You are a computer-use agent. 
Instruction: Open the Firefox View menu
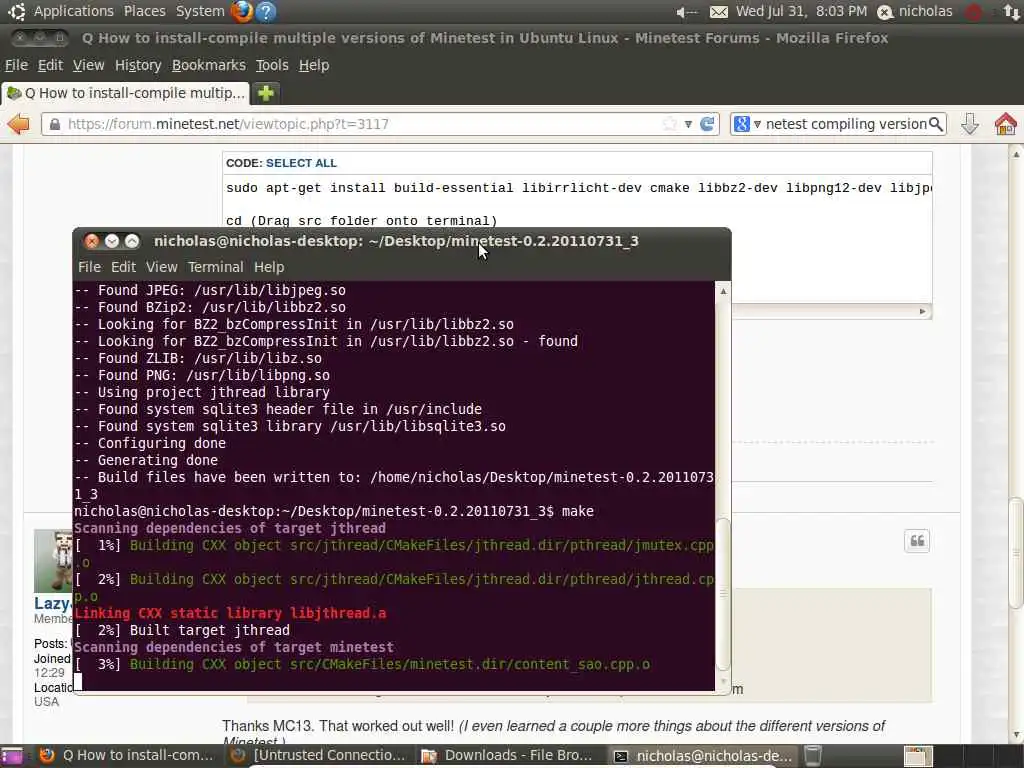[x=88, y=65]
